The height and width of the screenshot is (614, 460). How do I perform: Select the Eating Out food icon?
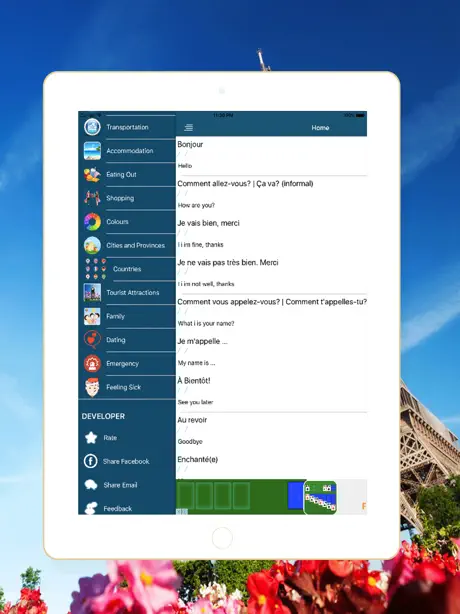coord(92,175)
